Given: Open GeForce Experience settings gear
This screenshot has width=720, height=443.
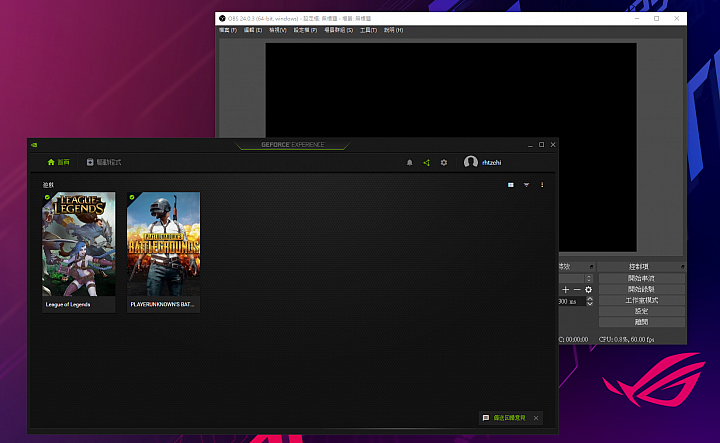Looking at the screenshot, I should pyautogui.click(x=444, y=163).
